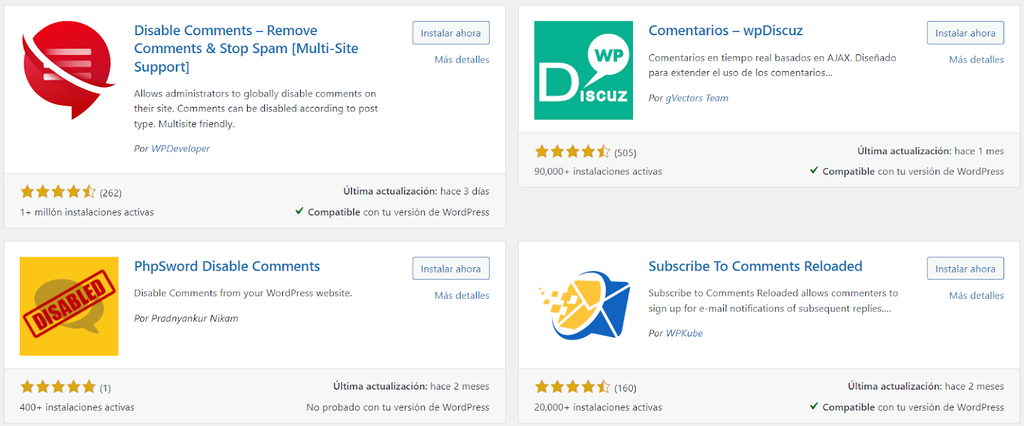Click the Subscribe To Comments Reloaded title
The width and height of the screenshot is (1024, 426).
[x=755, y=266]
